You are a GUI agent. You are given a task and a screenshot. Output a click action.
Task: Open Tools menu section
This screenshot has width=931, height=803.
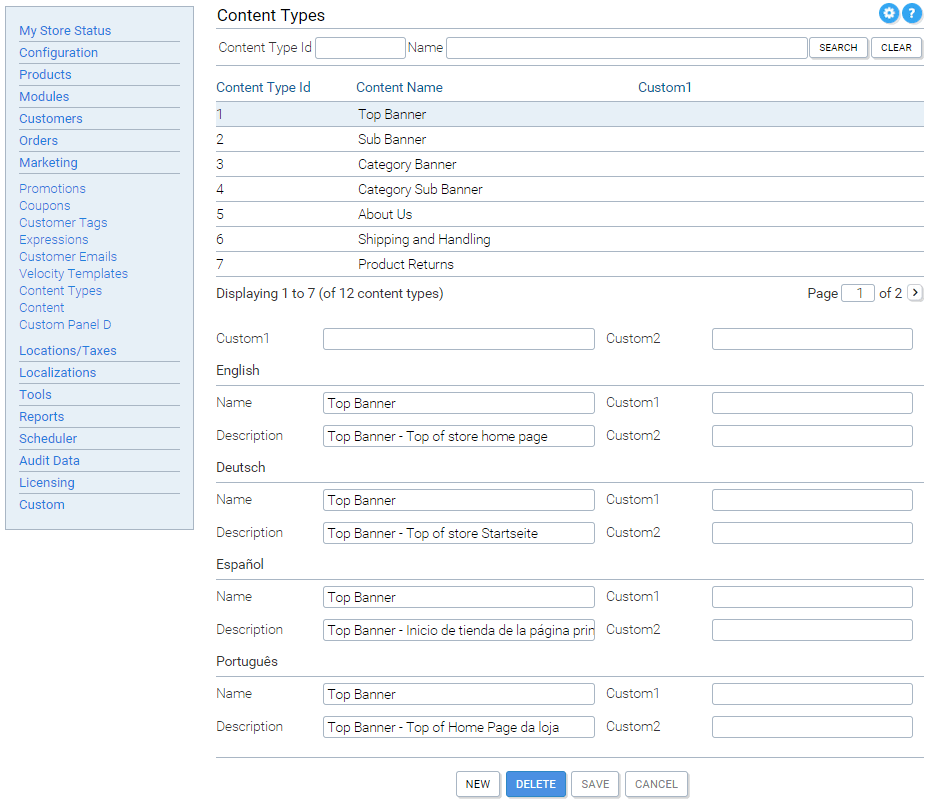pyautogui.click(x=35, y=394)
